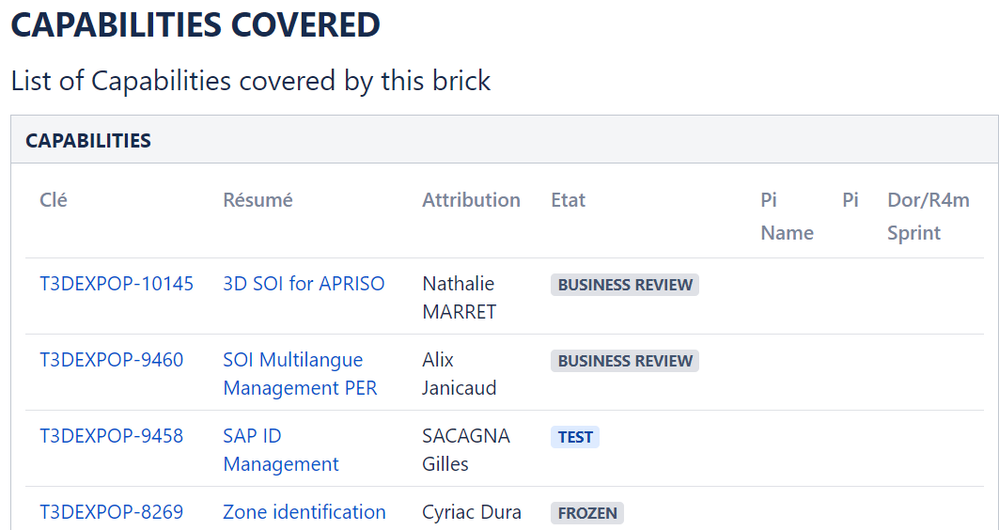The image size is (999, 530).
Task: Click the FROZEN status badge
Action: tap(587, 513)
